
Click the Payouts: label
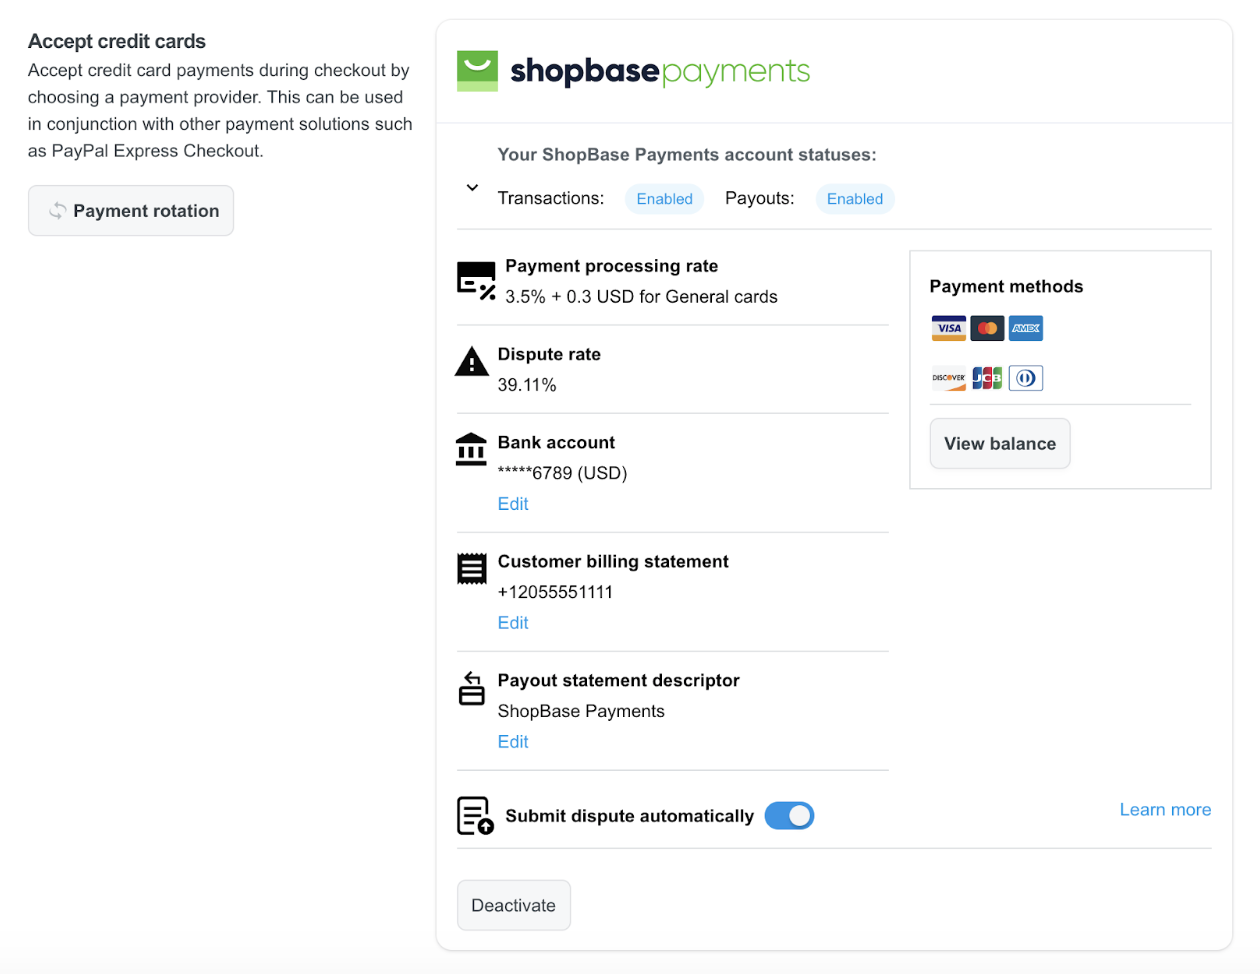pyautogui.click(x=759, y=198)
